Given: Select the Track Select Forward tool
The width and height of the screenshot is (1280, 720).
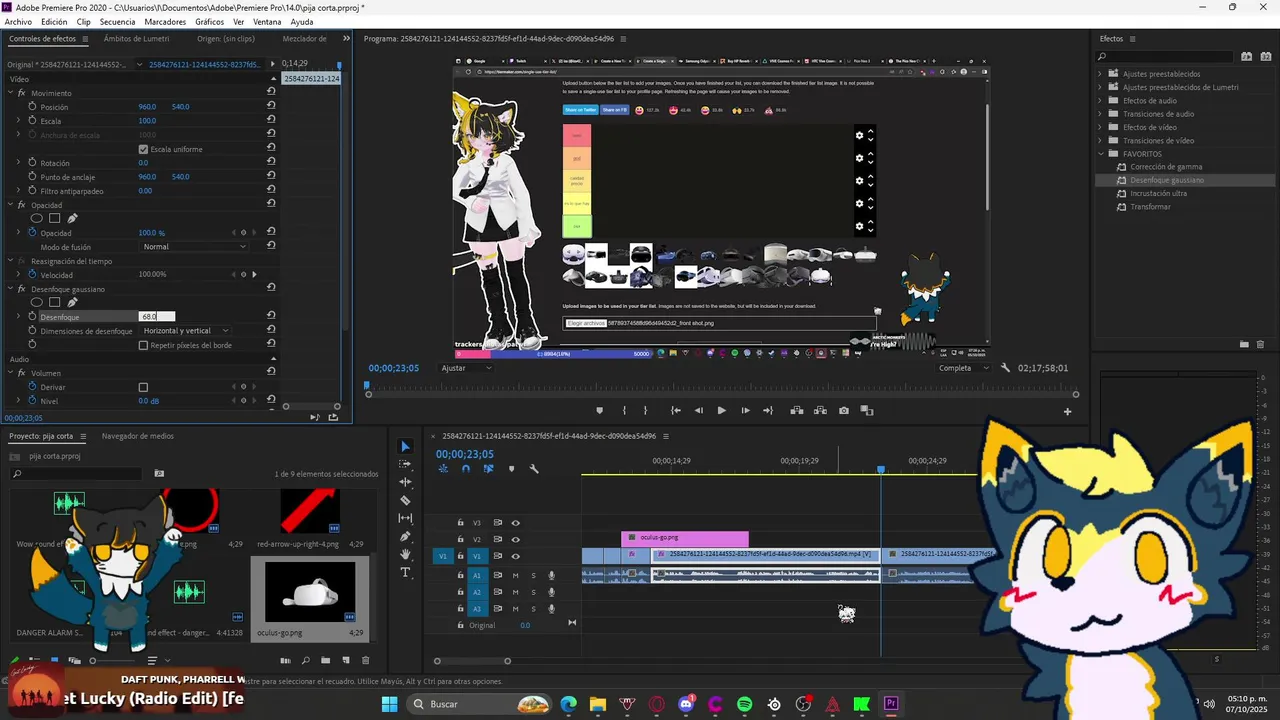Looking at the screenshot, I should coord(405,464).
